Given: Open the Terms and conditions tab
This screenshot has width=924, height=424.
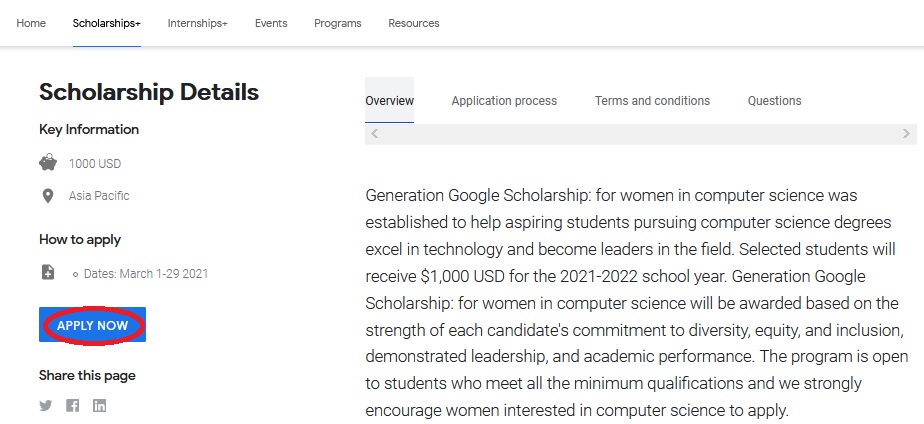Looking at the screenshot, I should 652,101.
